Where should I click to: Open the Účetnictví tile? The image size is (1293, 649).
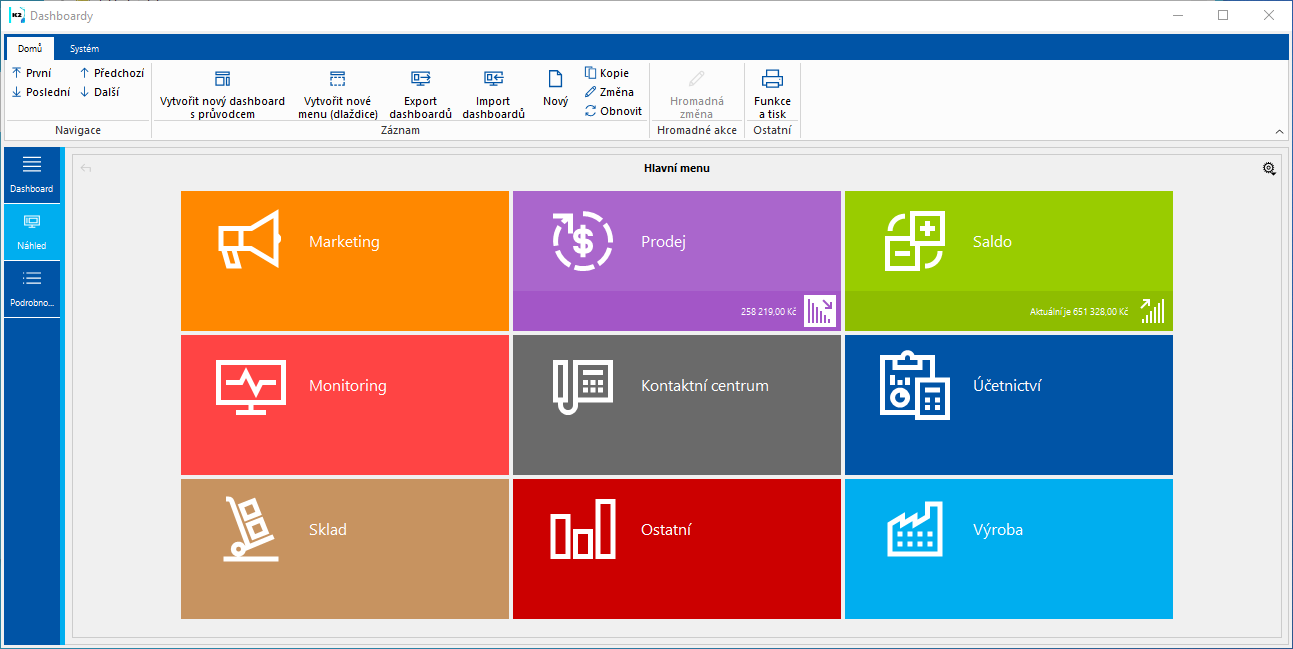coord(1009,405)
